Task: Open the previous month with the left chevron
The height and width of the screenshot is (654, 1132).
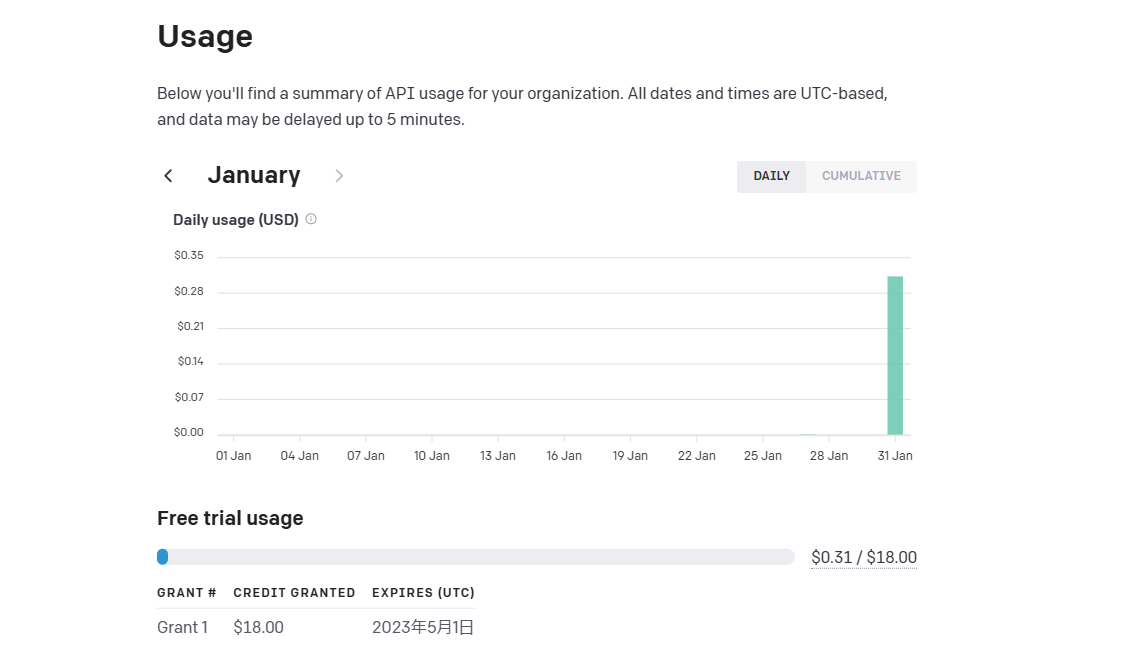Action: tap(168, 175)
